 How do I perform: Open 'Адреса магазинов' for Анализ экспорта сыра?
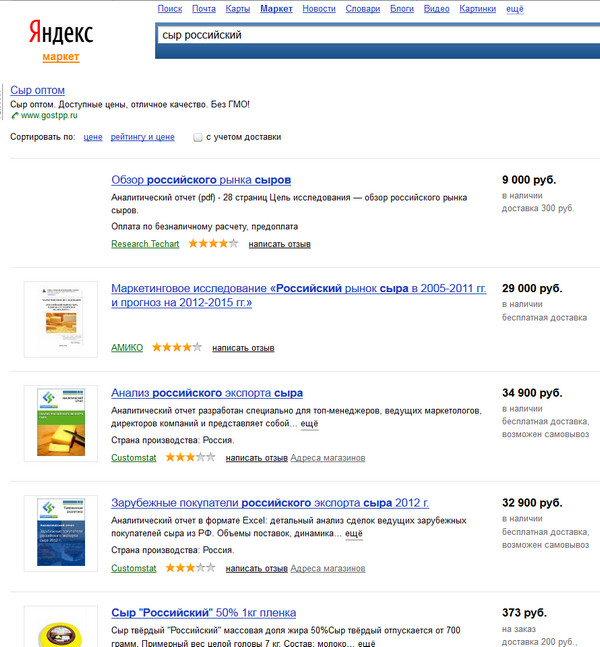(328, 458)
